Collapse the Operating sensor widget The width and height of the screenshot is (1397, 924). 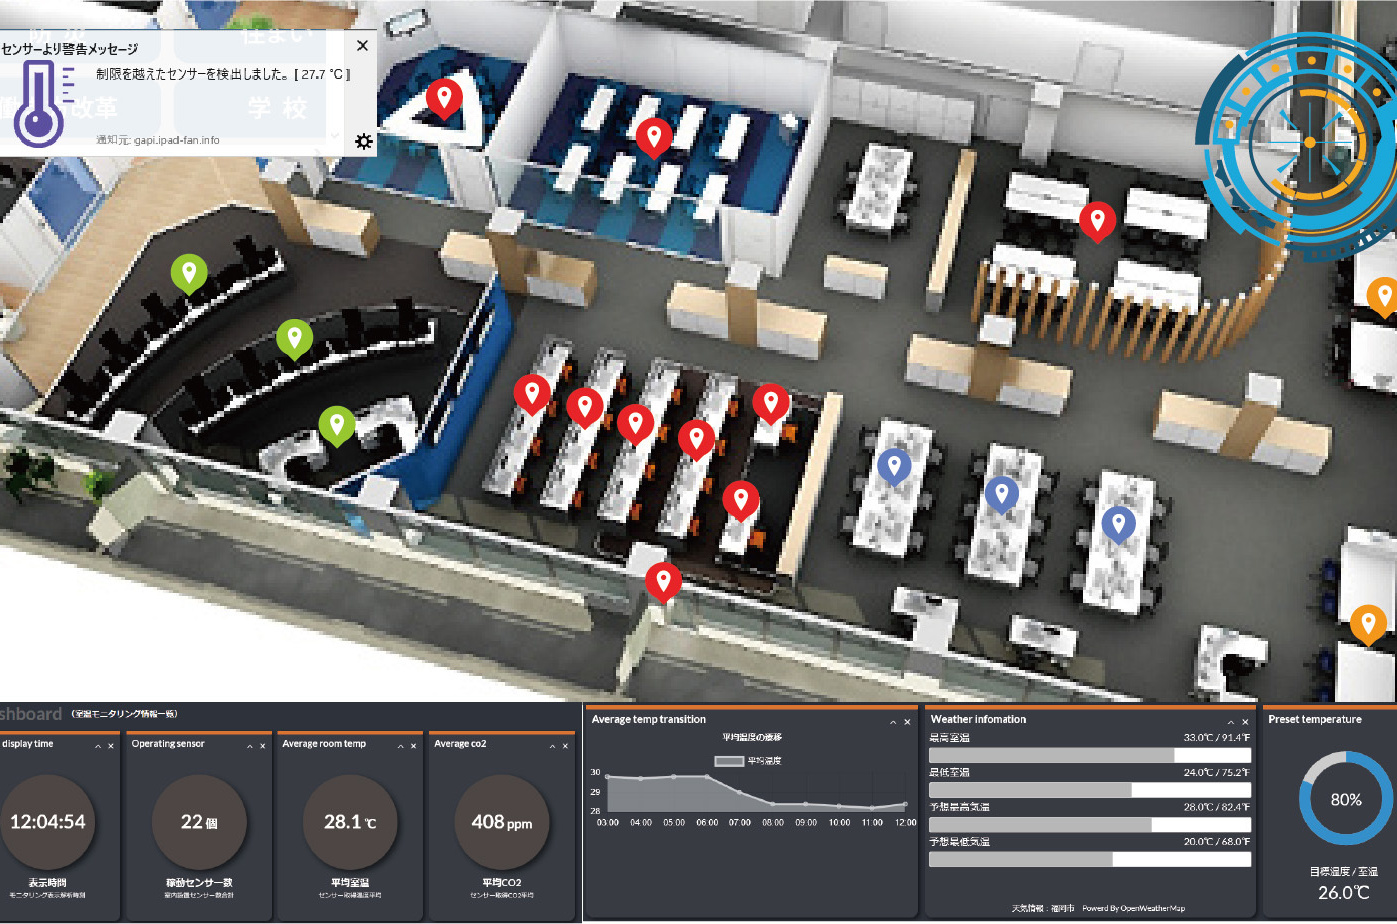click(x=248, y=746)
